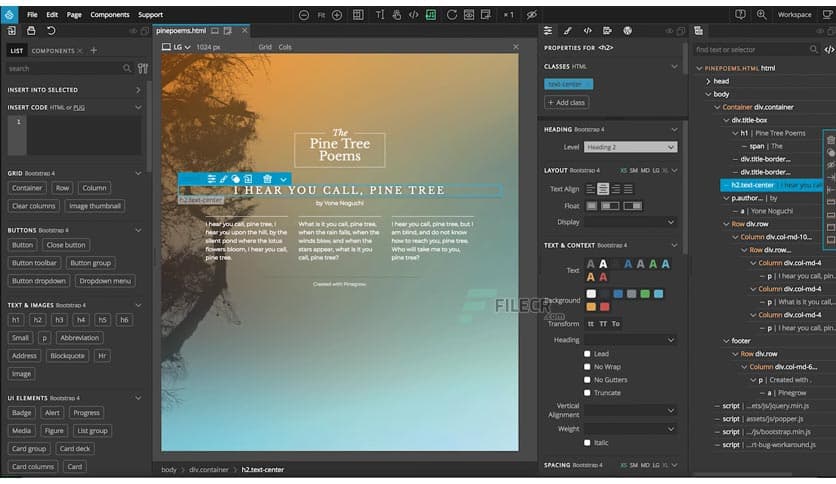The height and width of the screenshot is (484, 836).
Task: Click the undo arrow in left panel
Action: click(51, 31)
